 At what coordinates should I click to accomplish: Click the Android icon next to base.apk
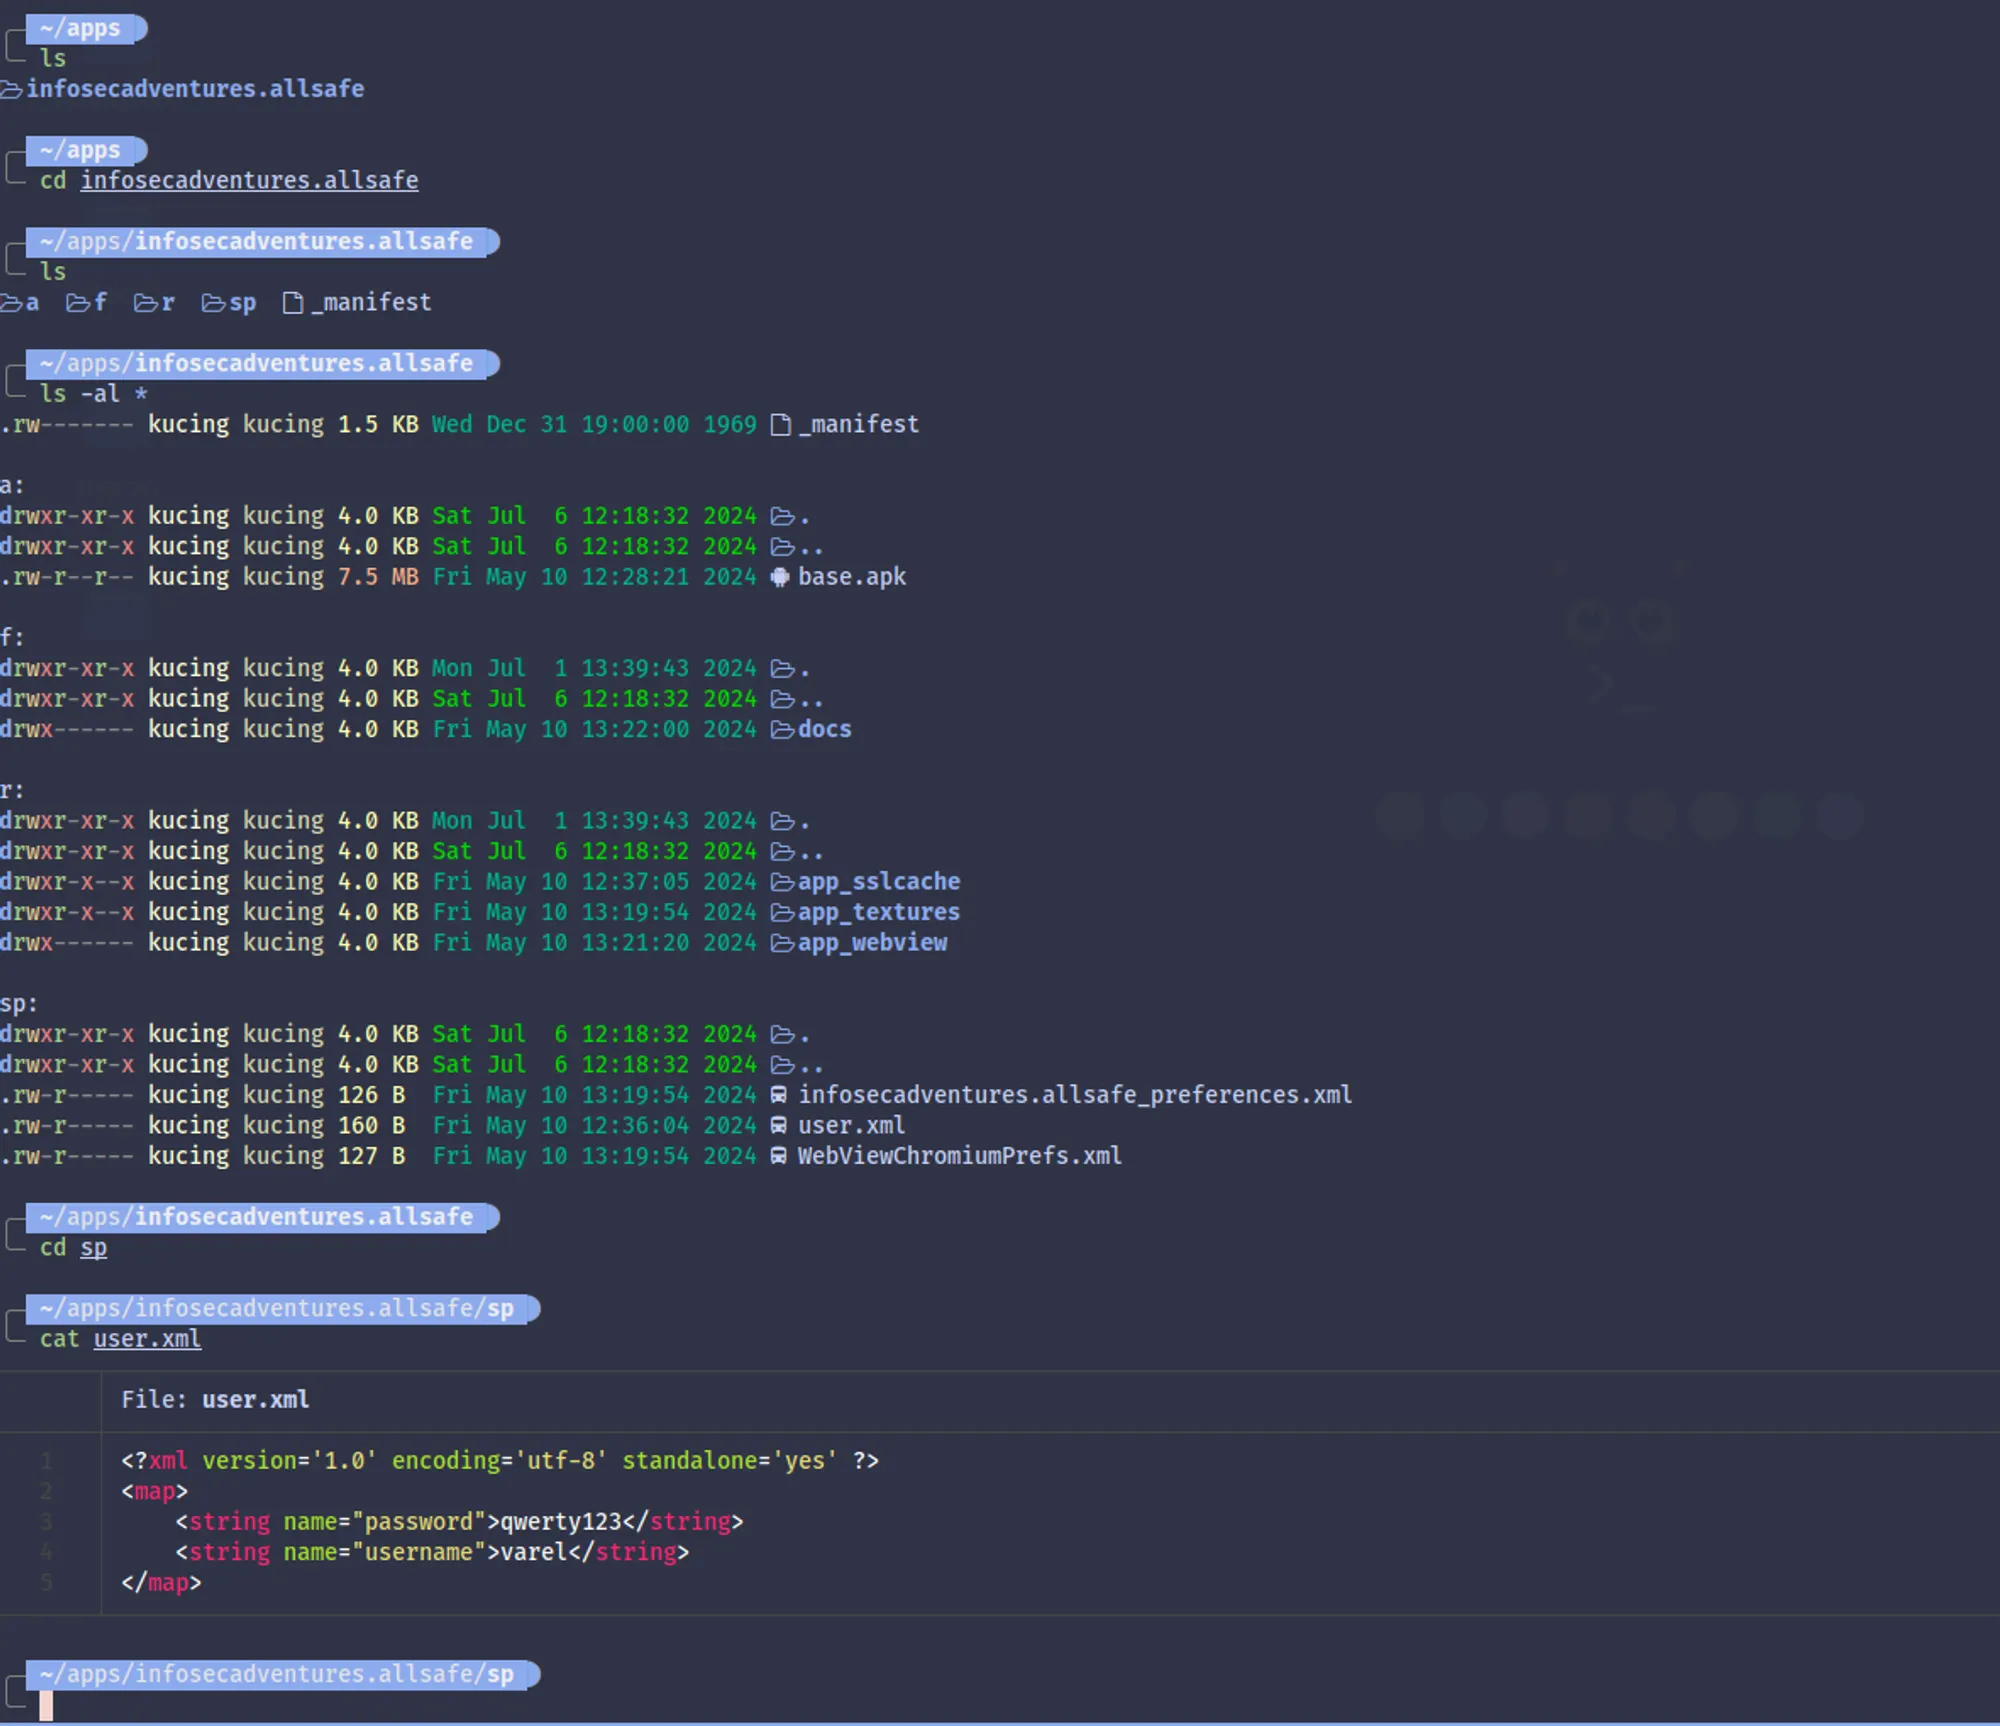(780, 577)
